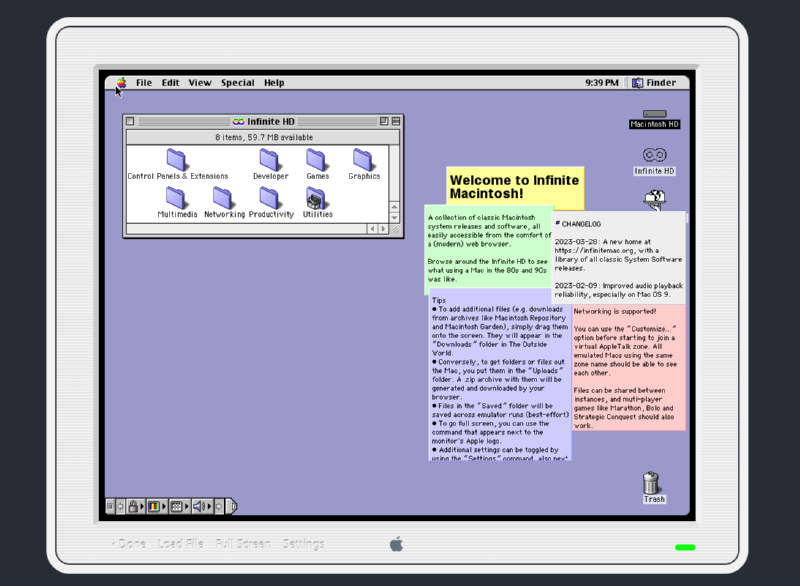Screen dimensions: 800x586
Task: Open the Control Panels & Extensions folder
Action: click(x=177, y=159)
